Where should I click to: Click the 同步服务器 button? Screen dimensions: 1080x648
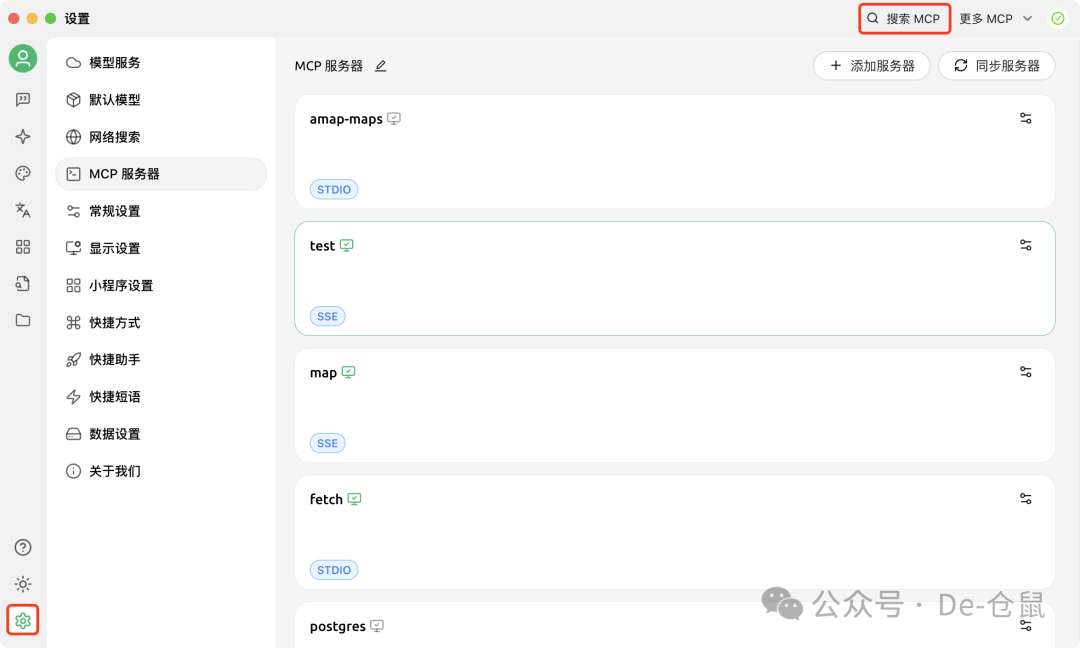tap(996, 65)
